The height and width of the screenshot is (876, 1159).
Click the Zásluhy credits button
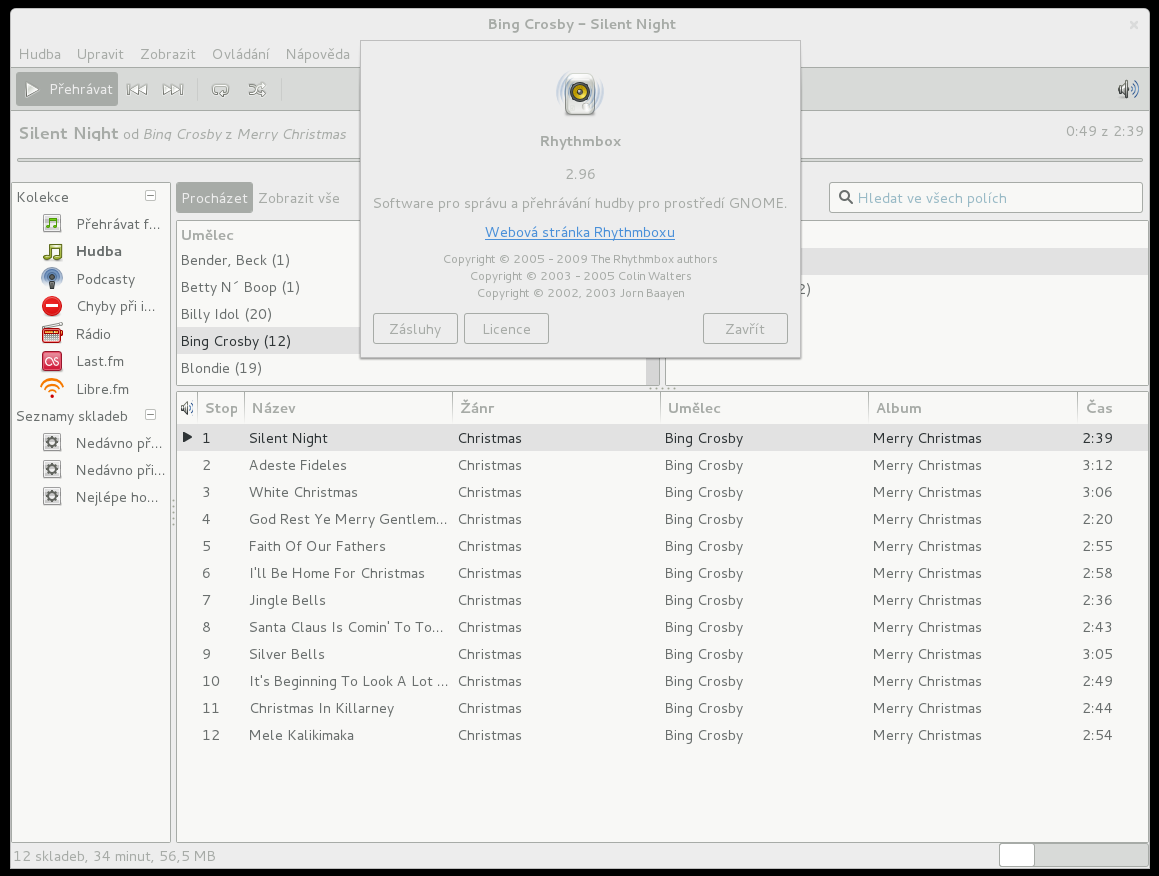point(415,329)
